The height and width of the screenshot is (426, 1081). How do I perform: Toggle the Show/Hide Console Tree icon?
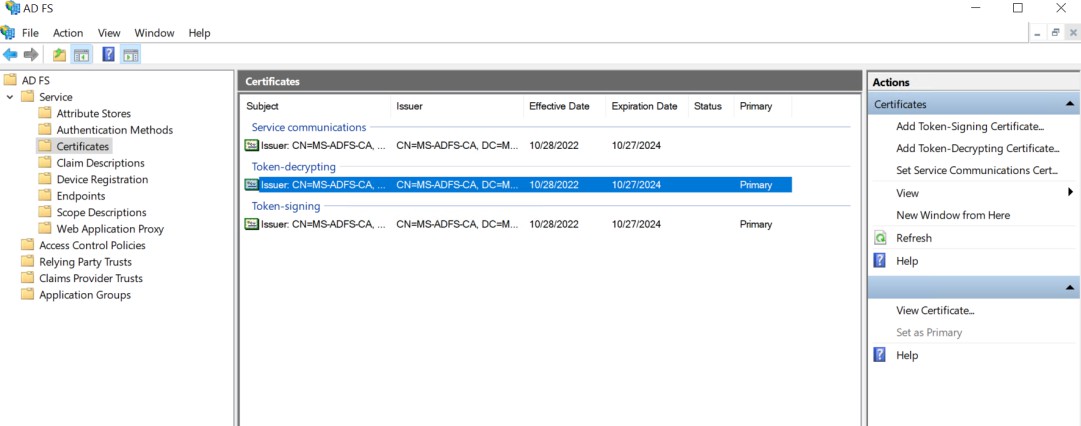tap(82, 54)
